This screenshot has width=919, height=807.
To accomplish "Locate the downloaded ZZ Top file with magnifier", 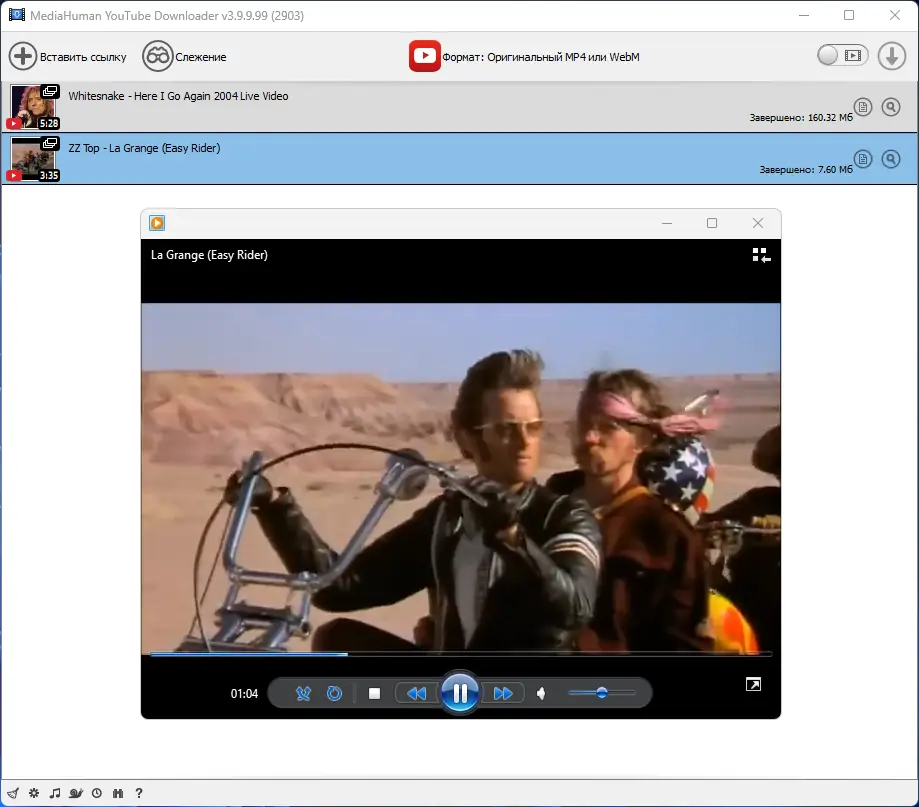I will coord(890,159).
